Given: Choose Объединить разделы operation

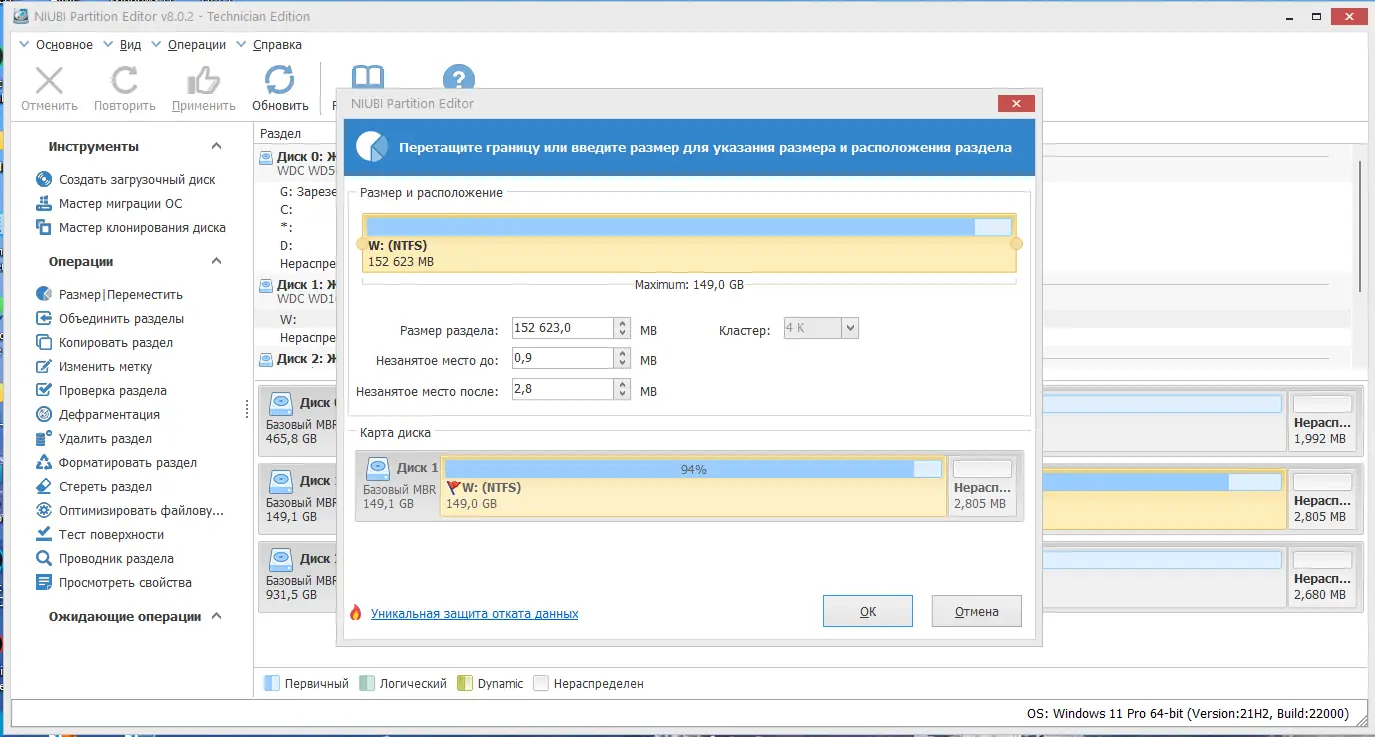Looking at the screenshot, I should pyautogui.click(x=121, y=319).
